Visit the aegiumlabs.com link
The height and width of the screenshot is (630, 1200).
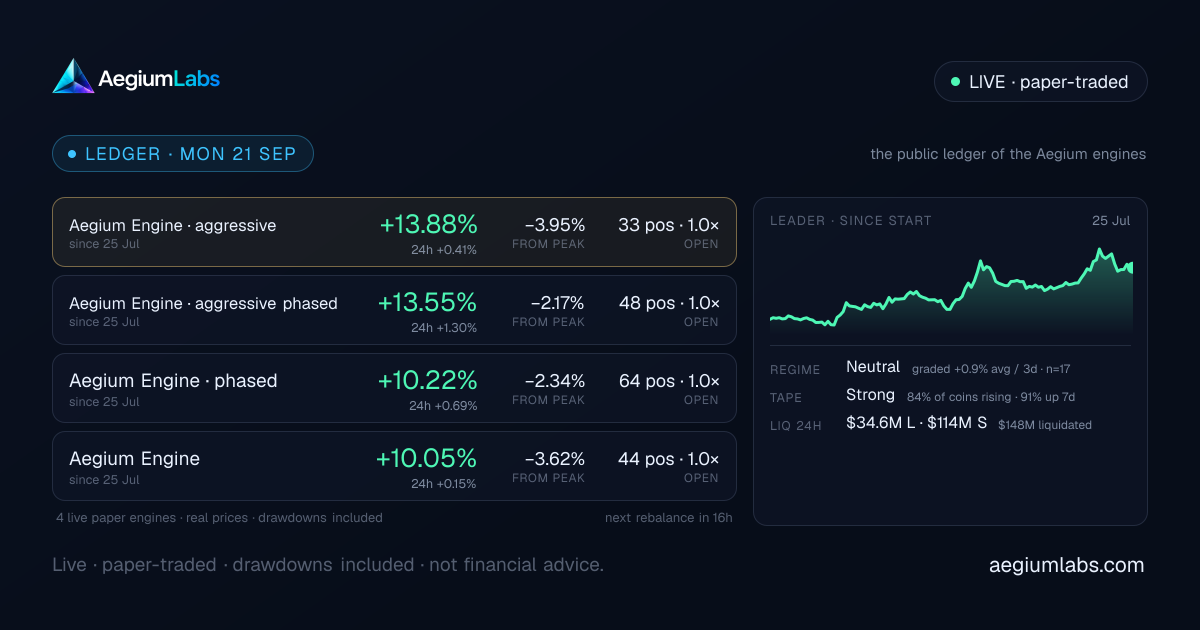click(1066, 565)
